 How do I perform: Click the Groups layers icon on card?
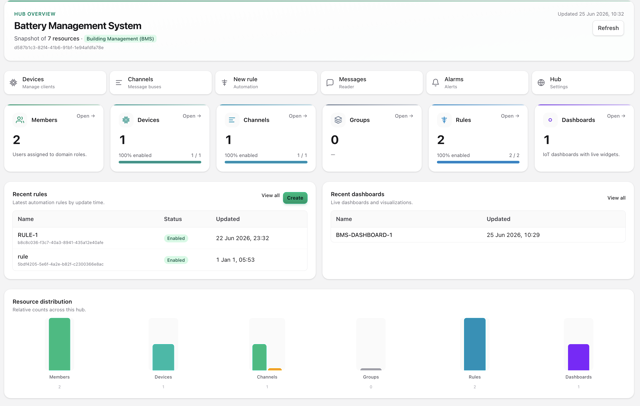(338, 120)
